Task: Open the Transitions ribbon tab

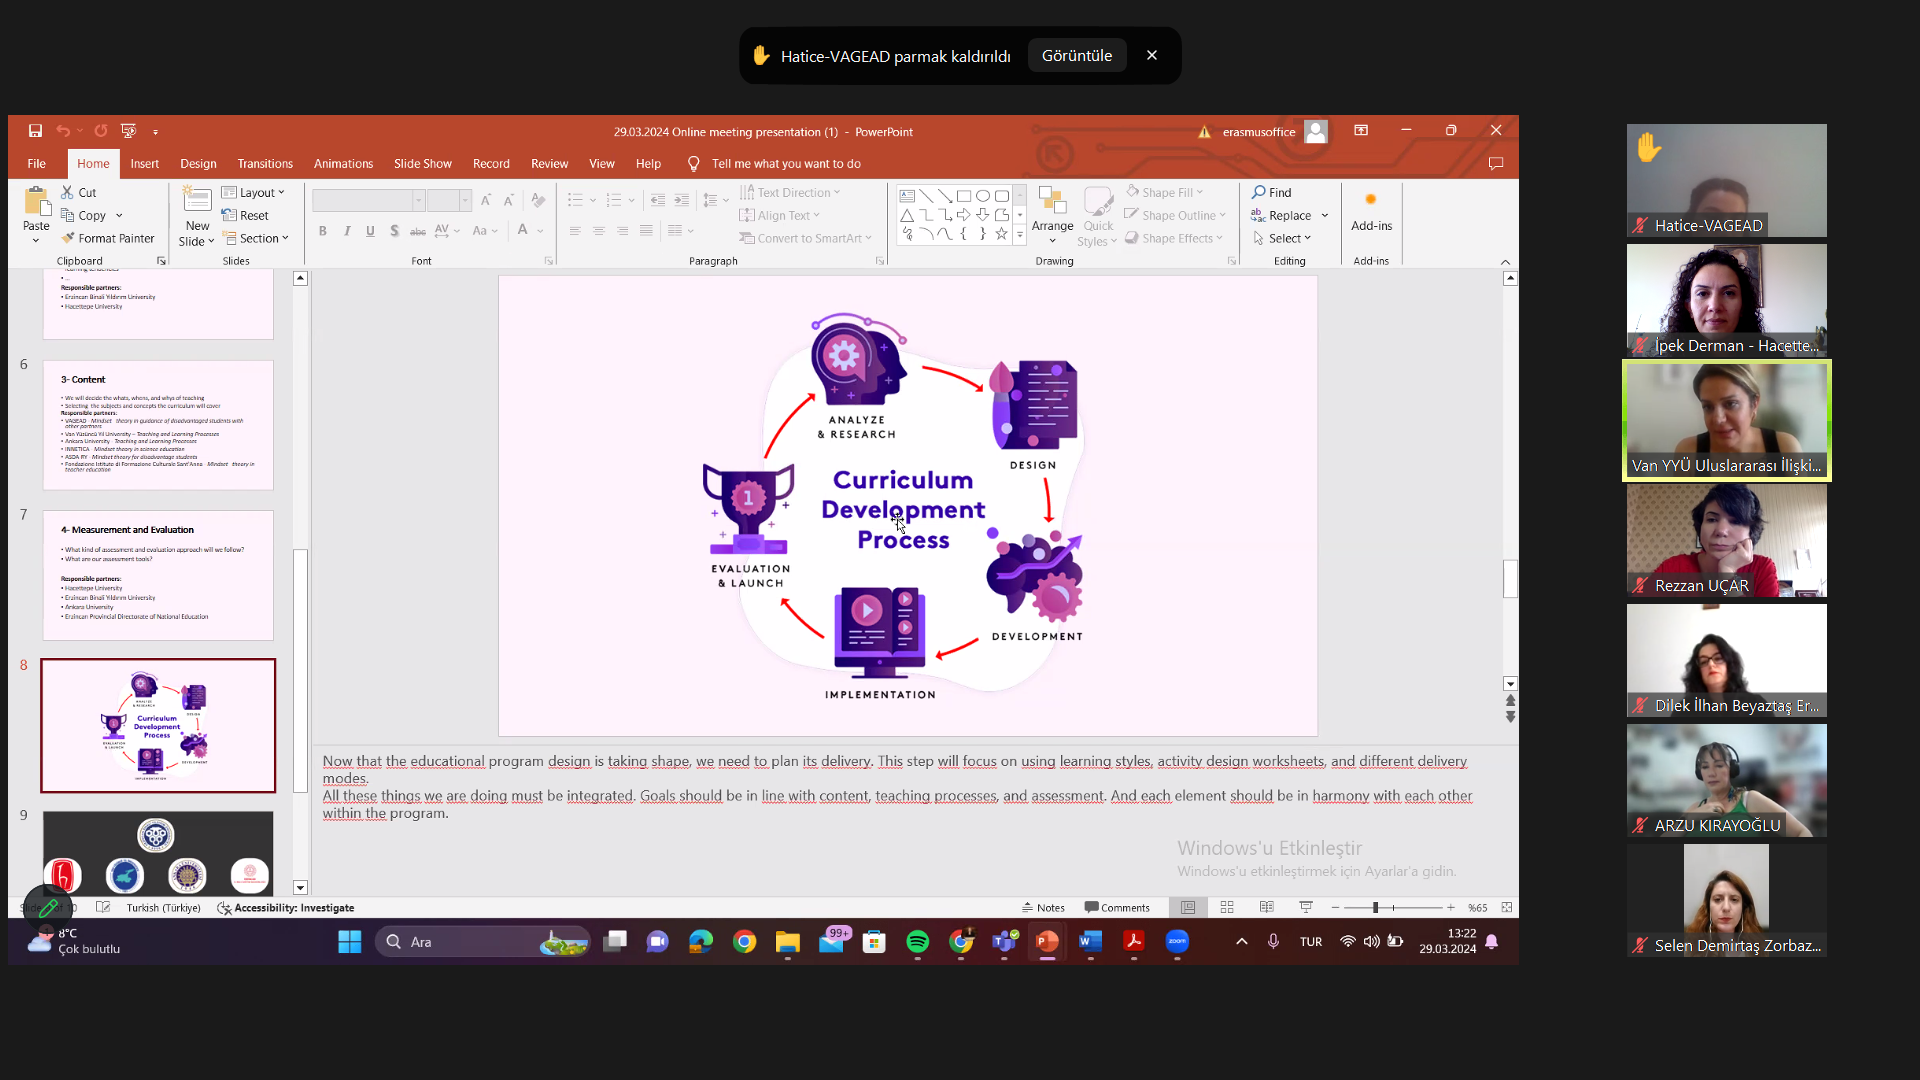Action: click(x=265, y=163)
